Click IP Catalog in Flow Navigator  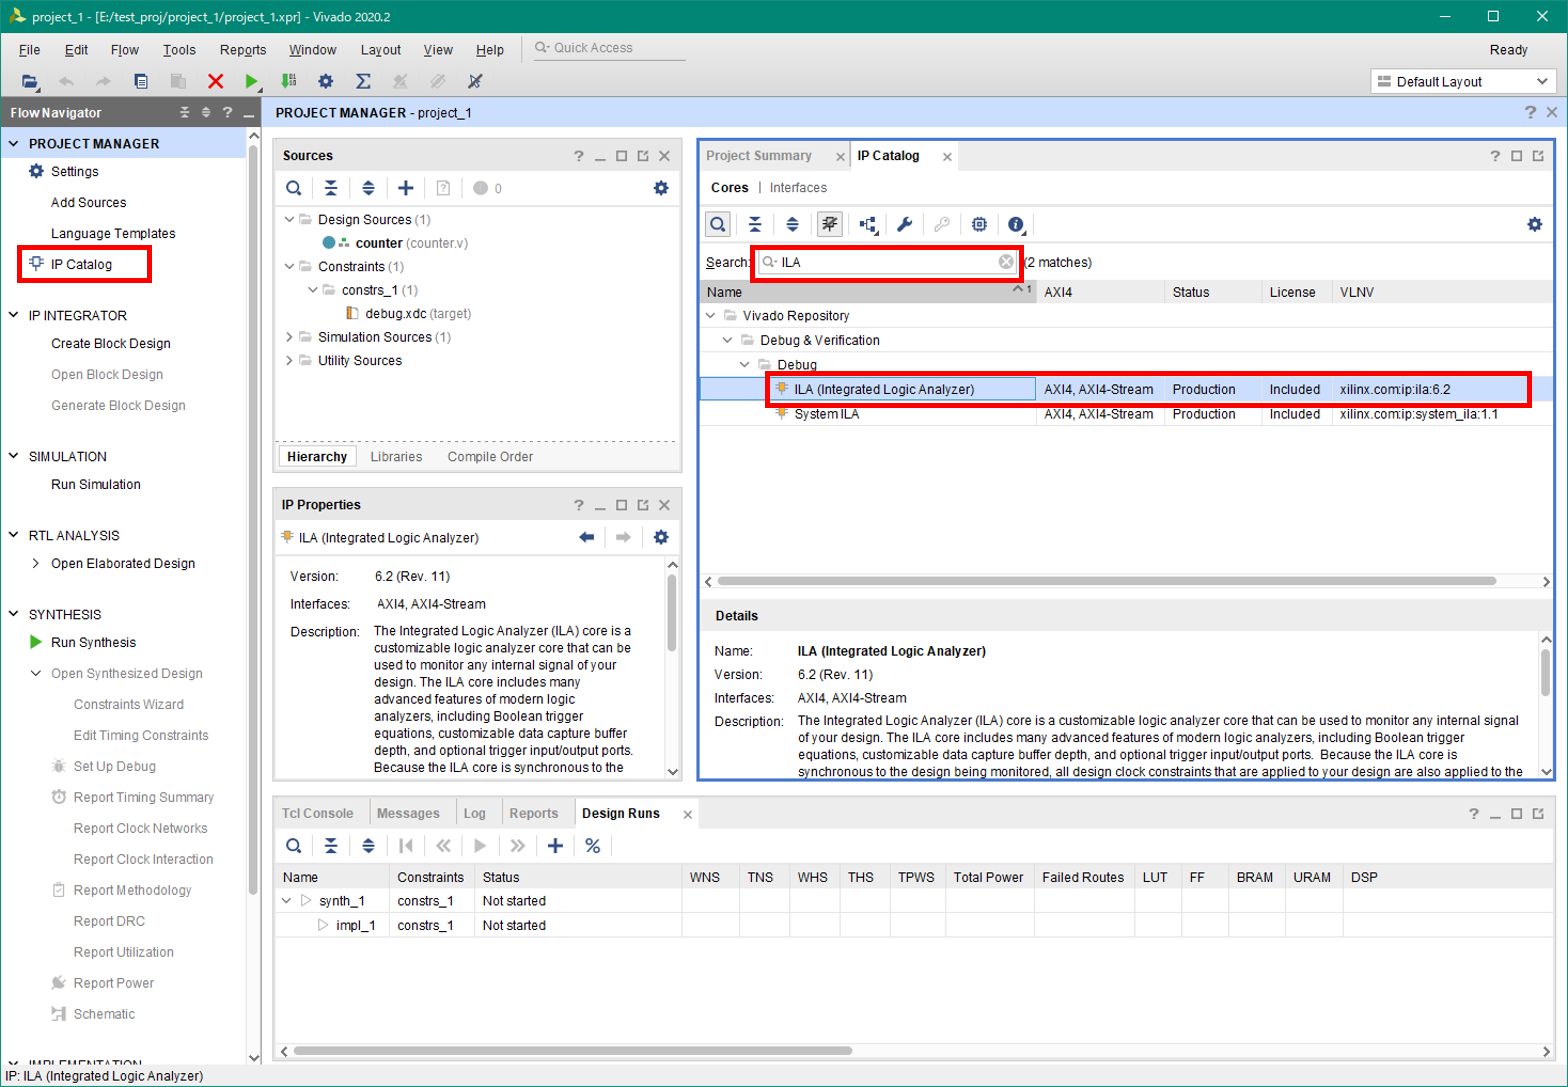click(81, 265)
